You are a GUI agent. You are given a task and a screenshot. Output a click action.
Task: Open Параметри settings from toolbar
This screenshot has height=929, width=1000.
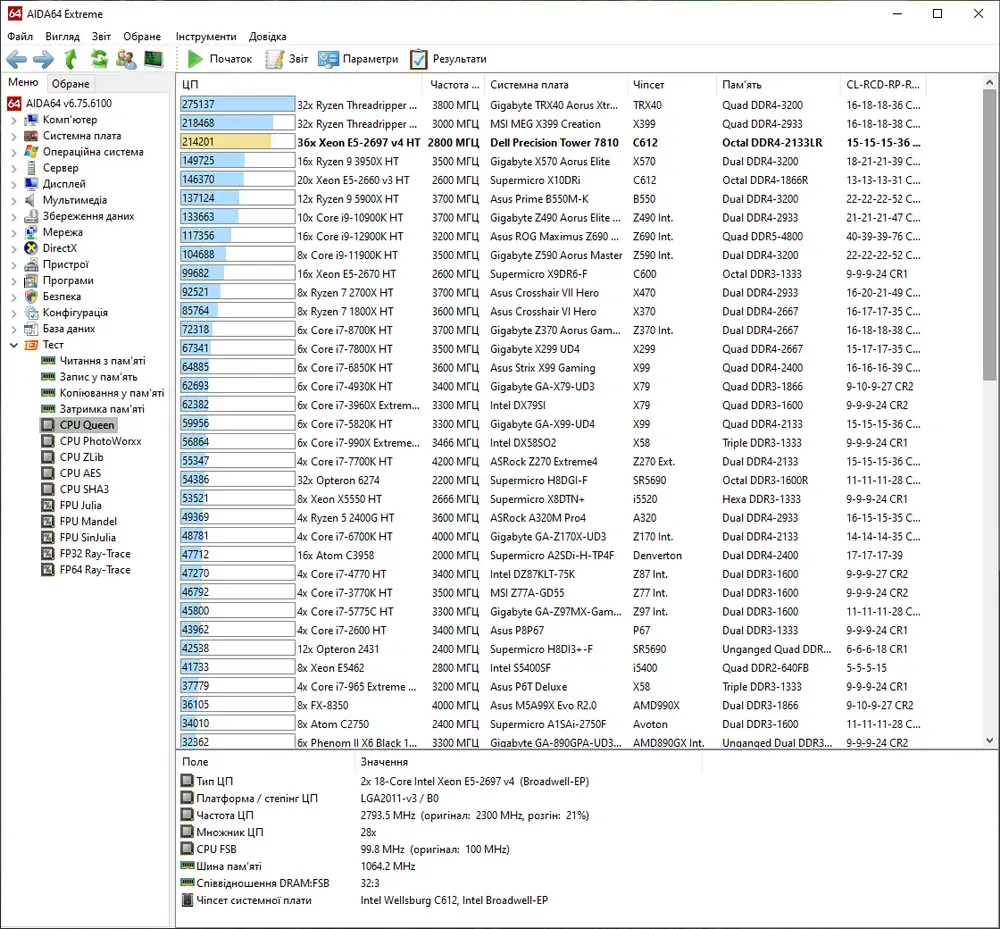coord(358,59)
